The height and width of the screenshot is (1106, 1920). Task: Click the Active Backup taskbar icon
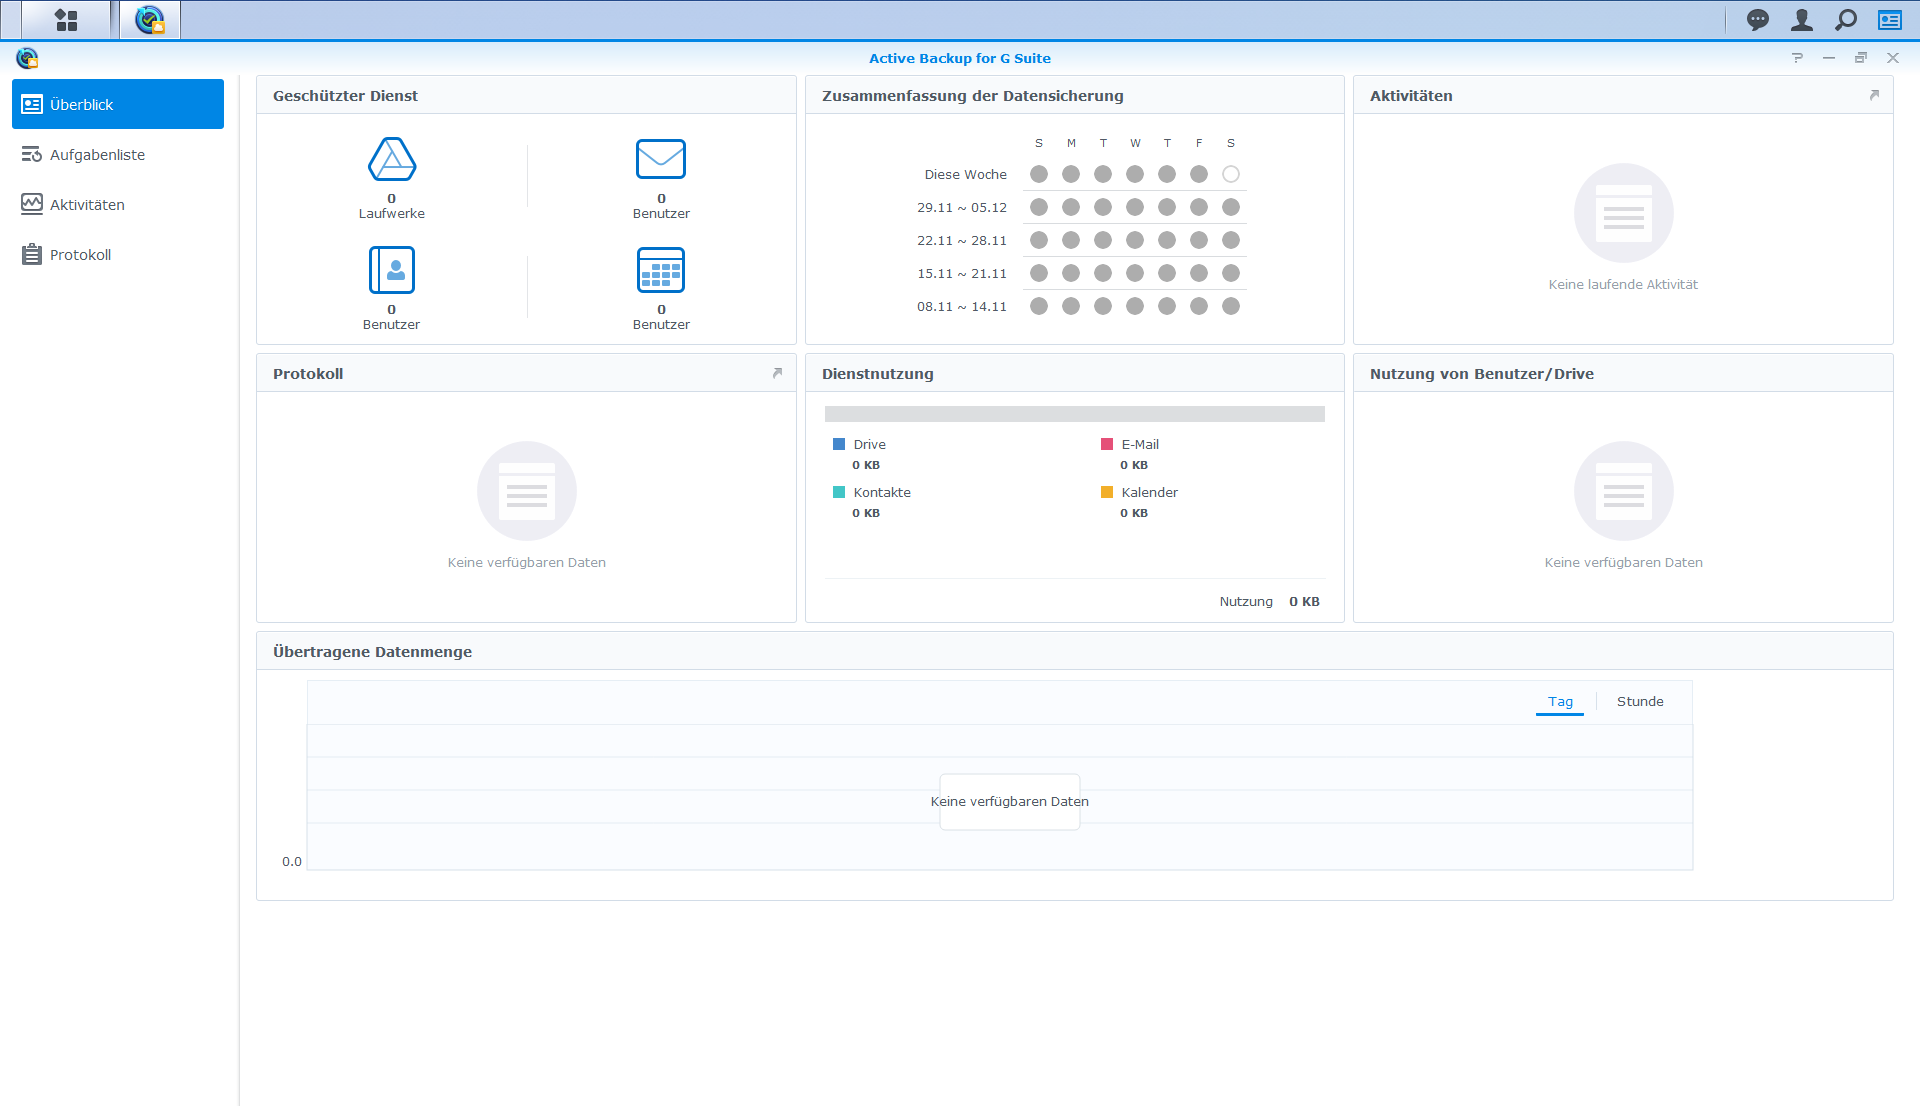coord(150,20)
